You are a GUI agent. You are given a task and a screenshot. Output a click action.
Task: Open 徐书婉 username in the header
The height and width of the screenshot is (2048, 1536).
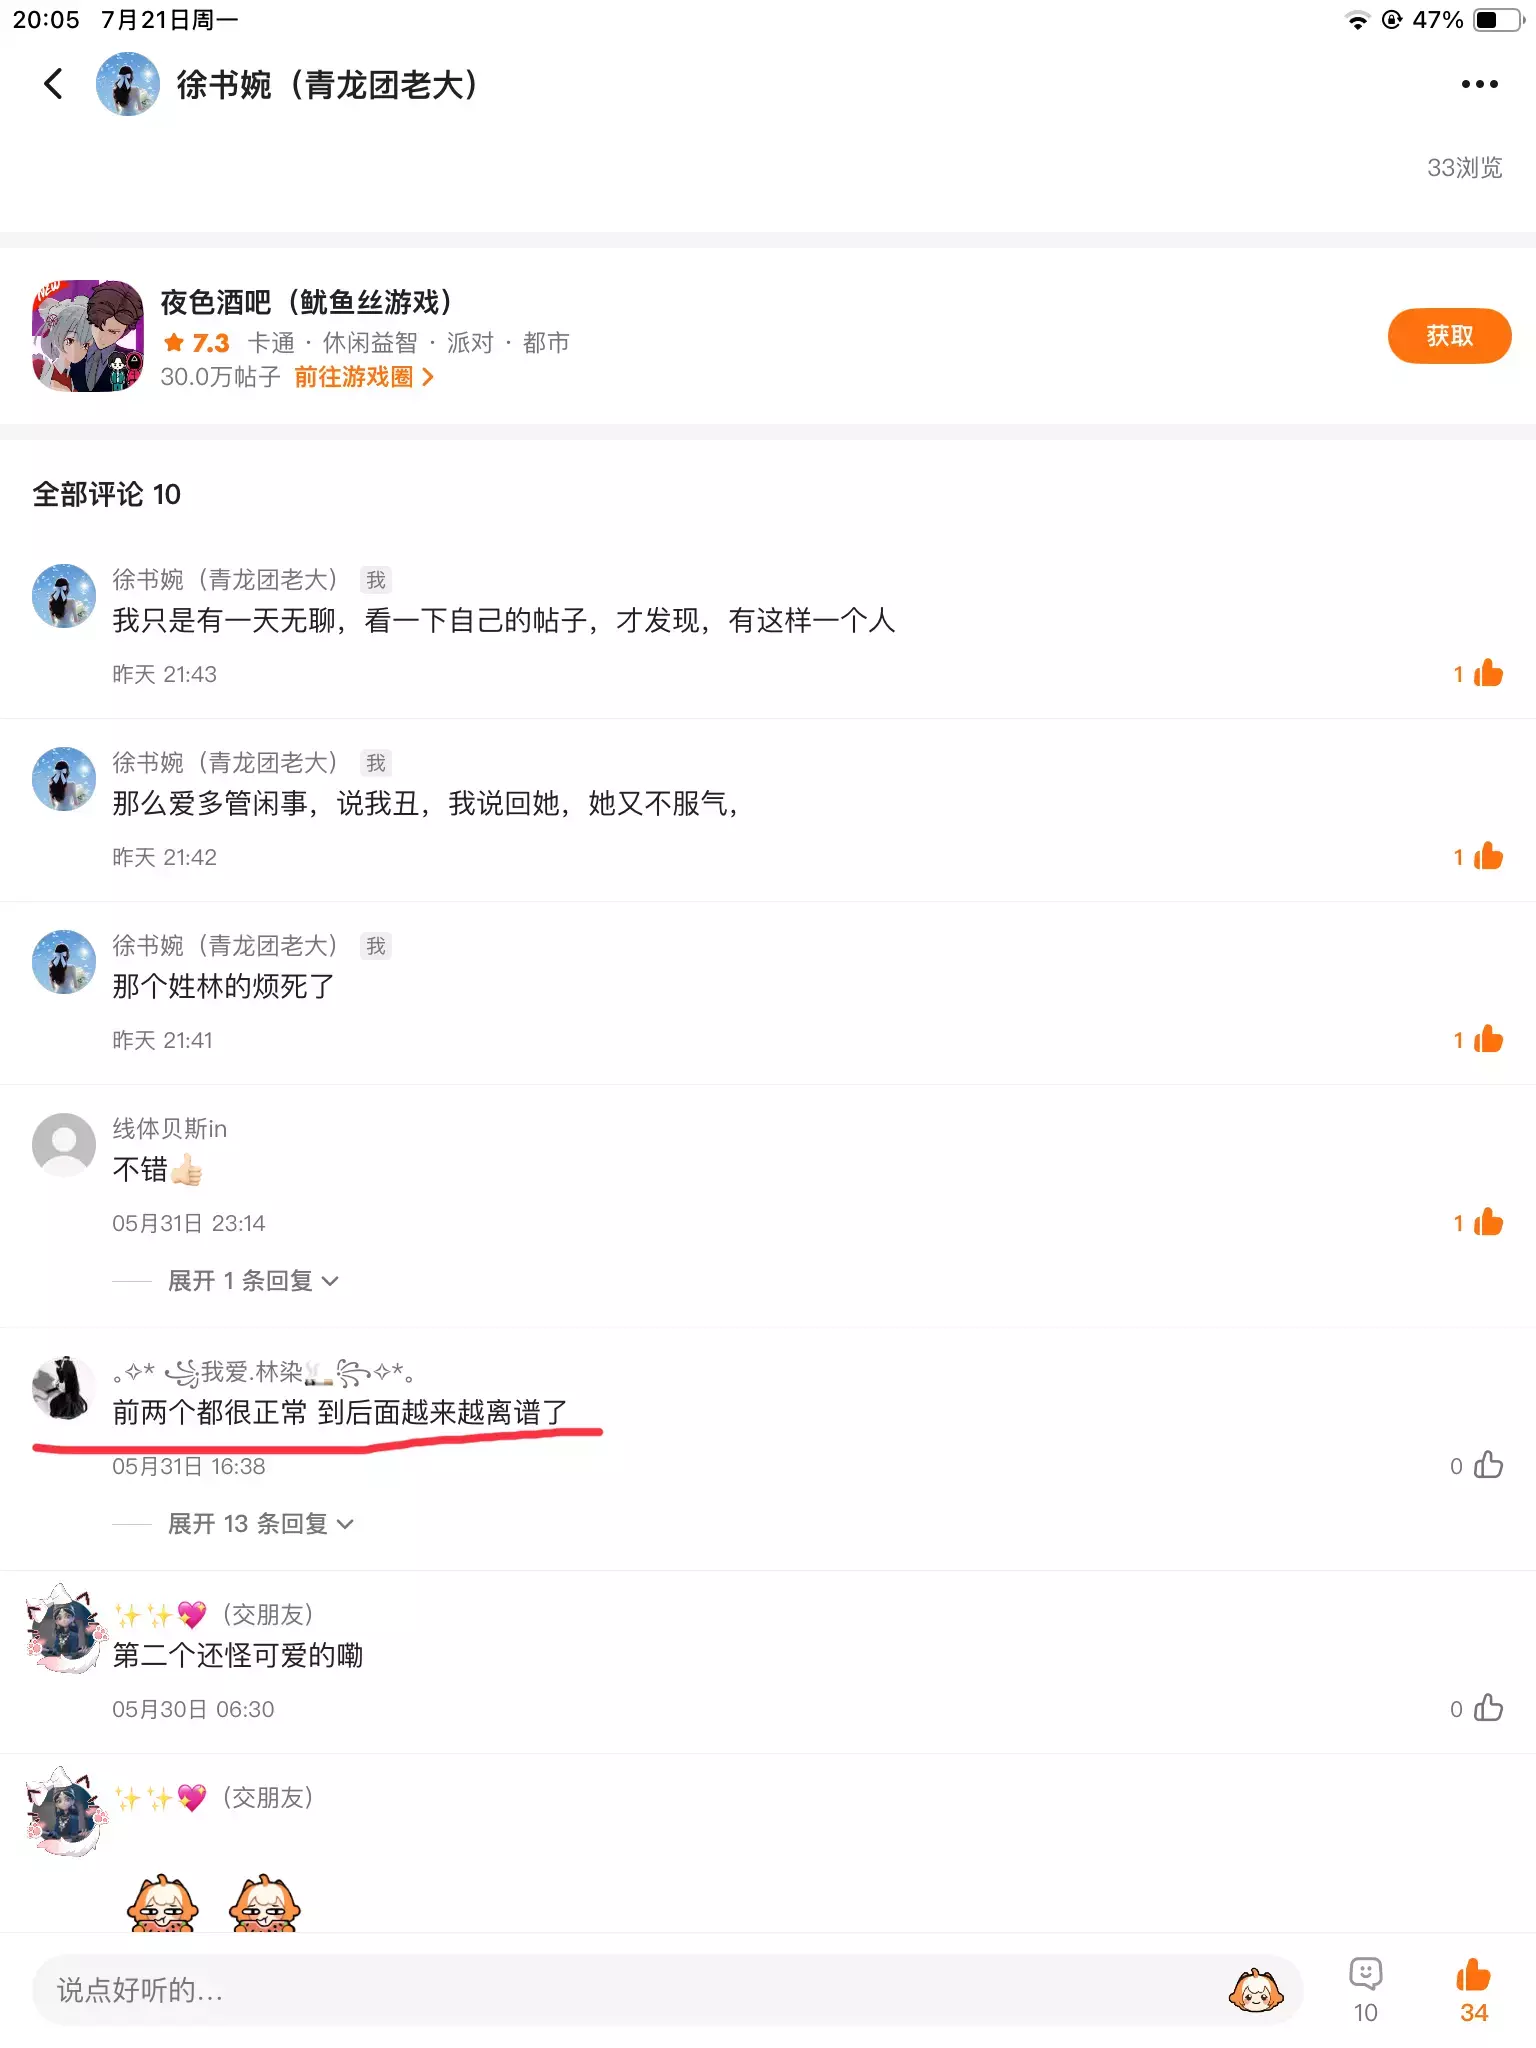pos(327,85)
